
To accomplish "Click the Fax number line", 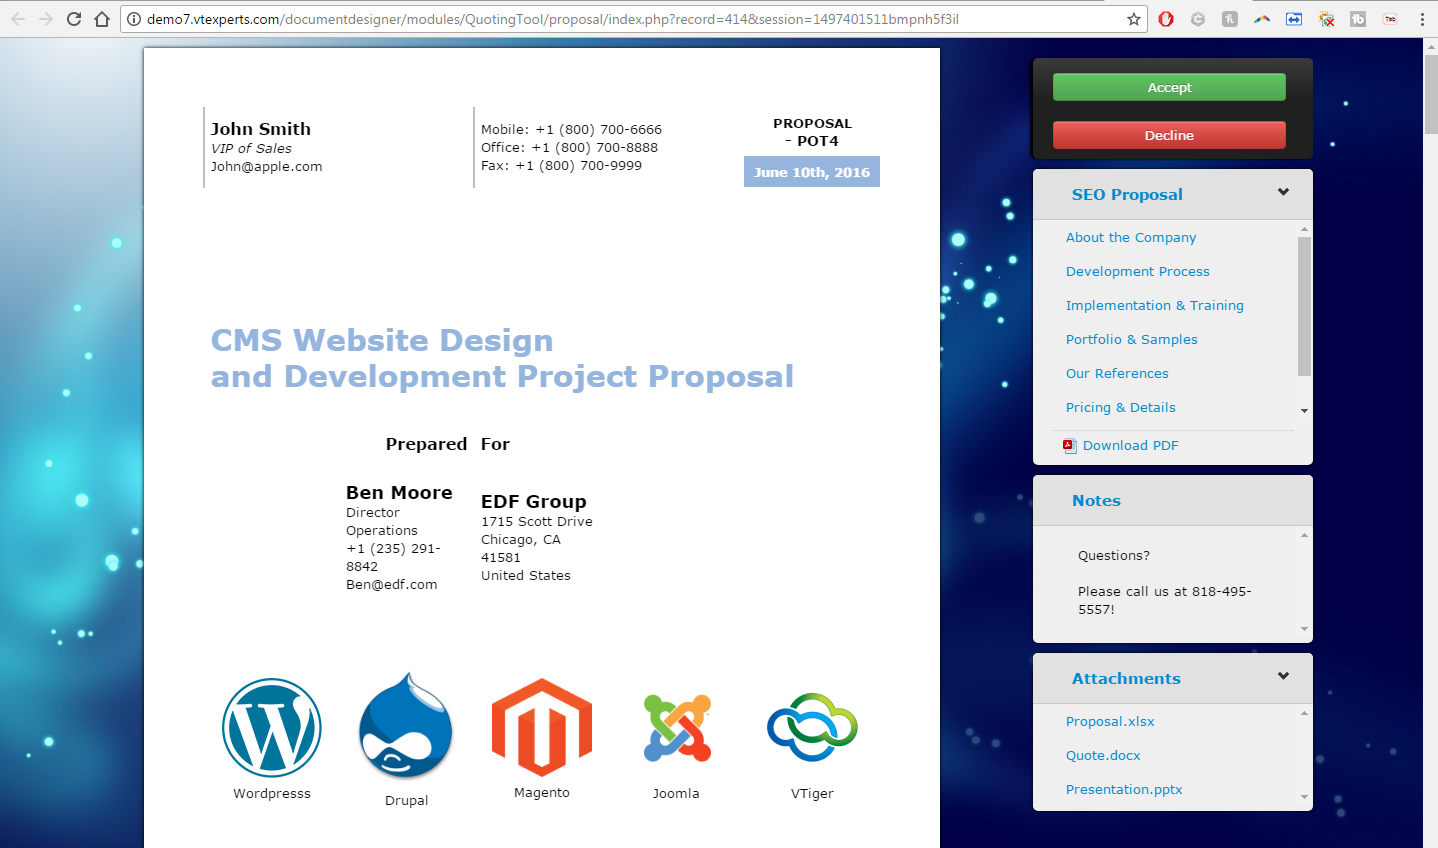I will (x=561, y=165).
